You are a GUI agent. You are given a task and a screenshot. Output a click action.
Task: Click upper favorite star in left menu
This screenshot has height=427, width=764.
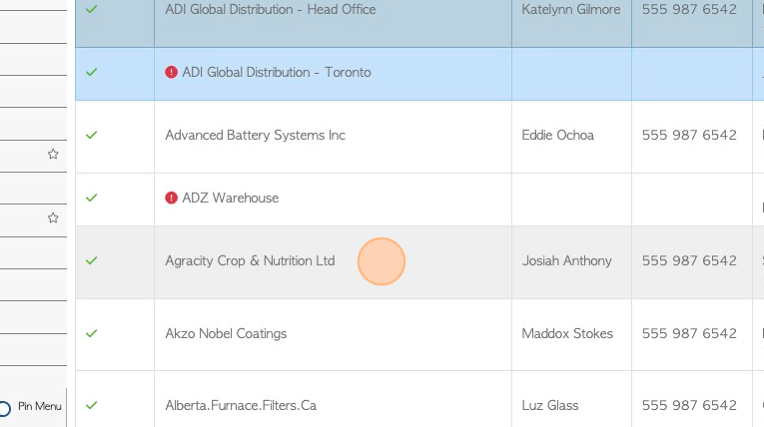click(53, 155)
